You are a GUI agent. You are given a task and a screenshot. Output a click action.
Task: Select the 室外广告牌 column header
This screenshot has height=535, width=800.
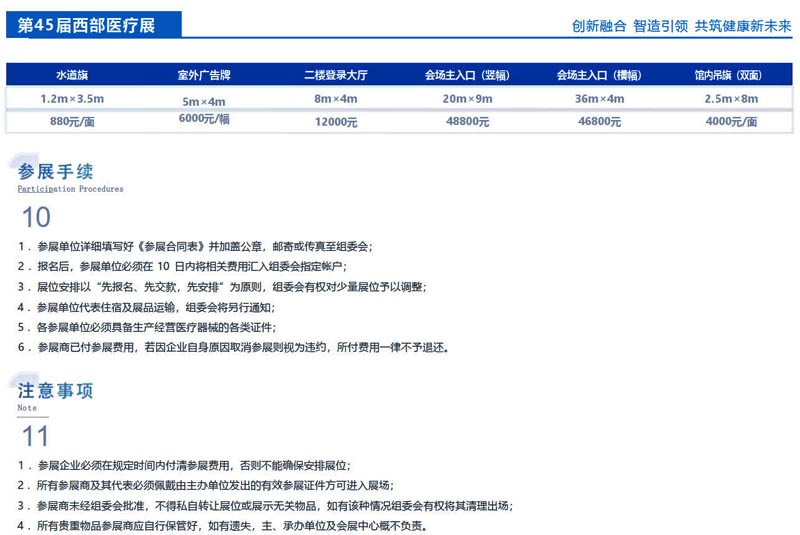pyautogui.click(x=204, y=75)
